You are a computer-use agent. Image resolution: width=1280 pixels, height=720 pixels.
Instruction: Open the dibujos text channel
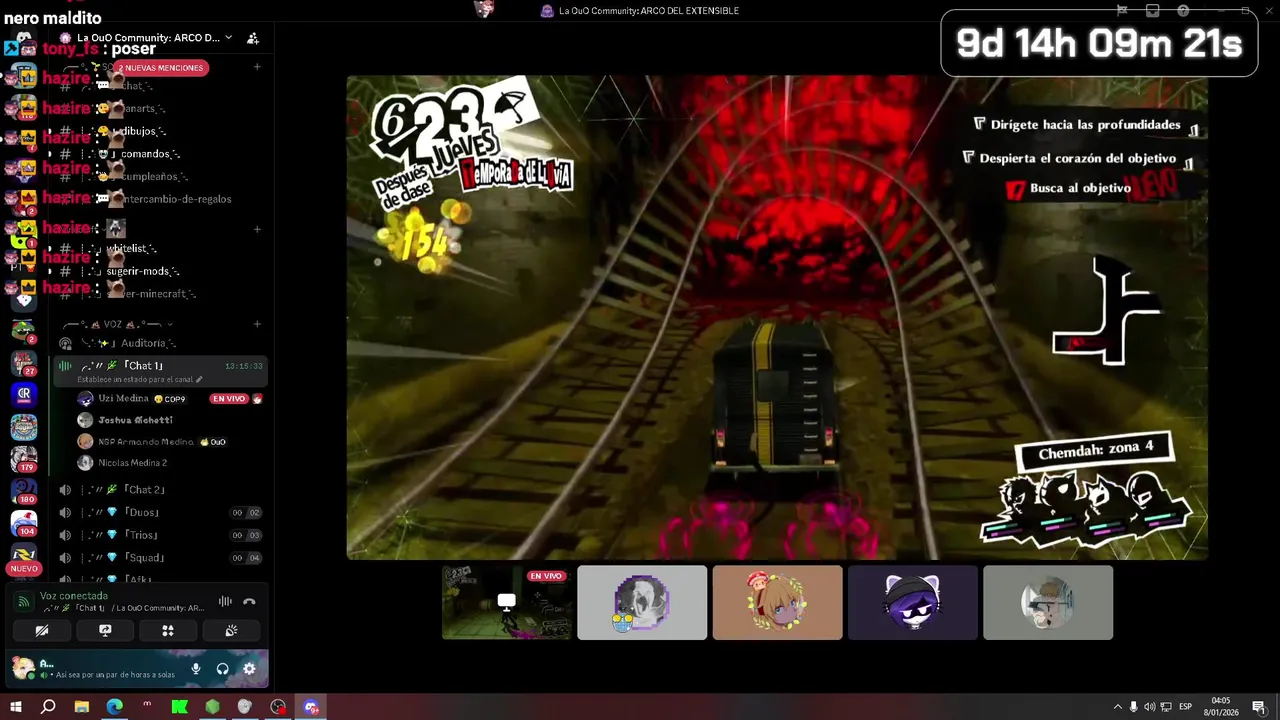(160, 131)
